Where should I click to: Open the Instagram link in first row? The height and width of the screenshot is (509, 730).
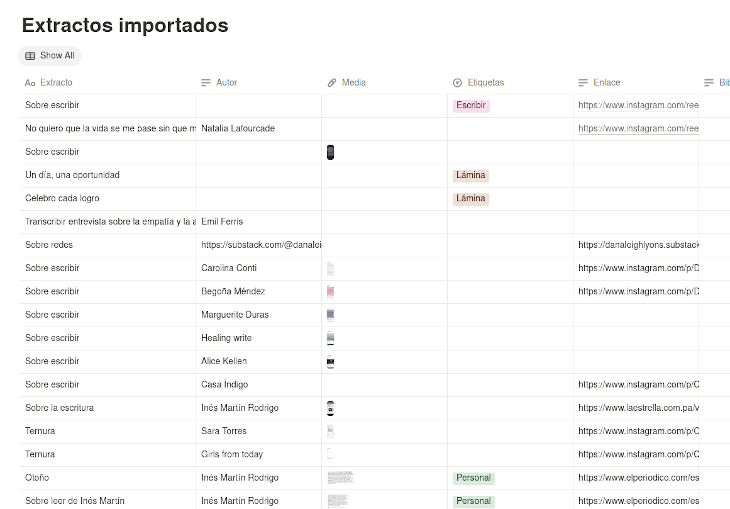[x=638, y=105]
